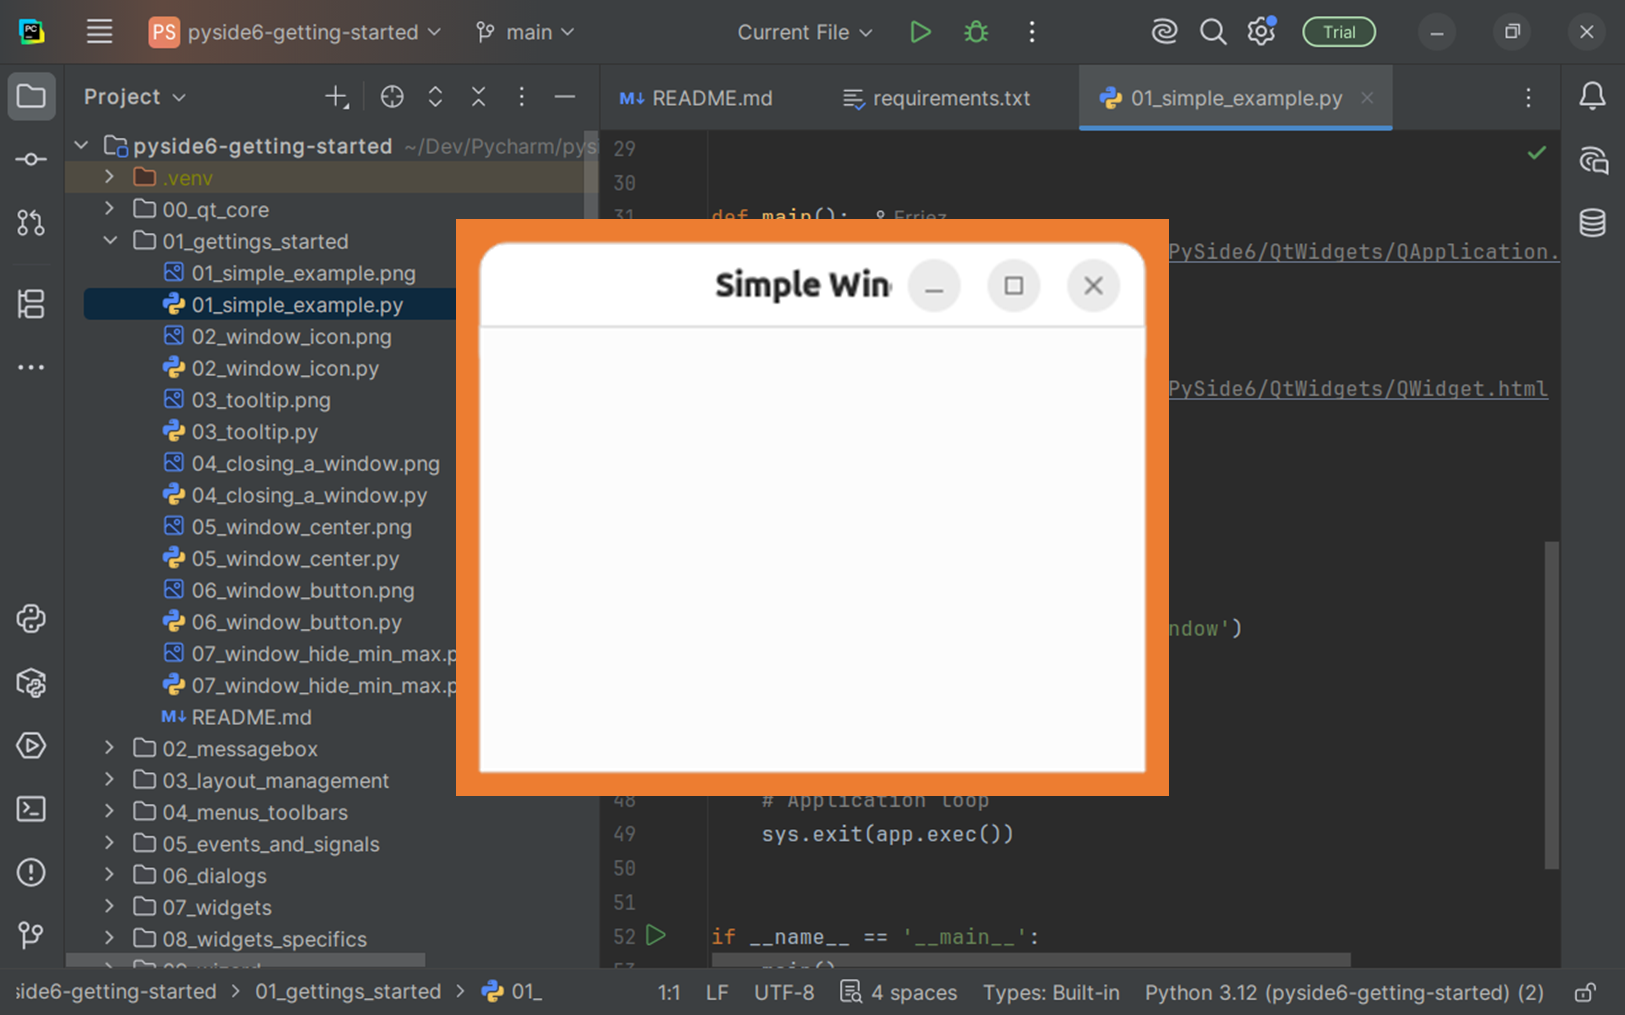Open more run actions menu

coord(1032,32)
